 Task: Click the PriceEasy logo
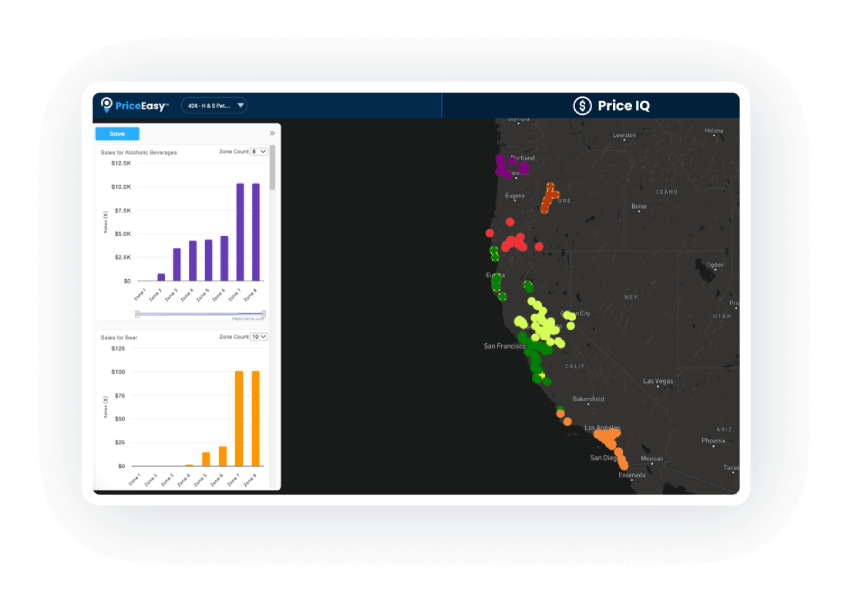[135, 105]
